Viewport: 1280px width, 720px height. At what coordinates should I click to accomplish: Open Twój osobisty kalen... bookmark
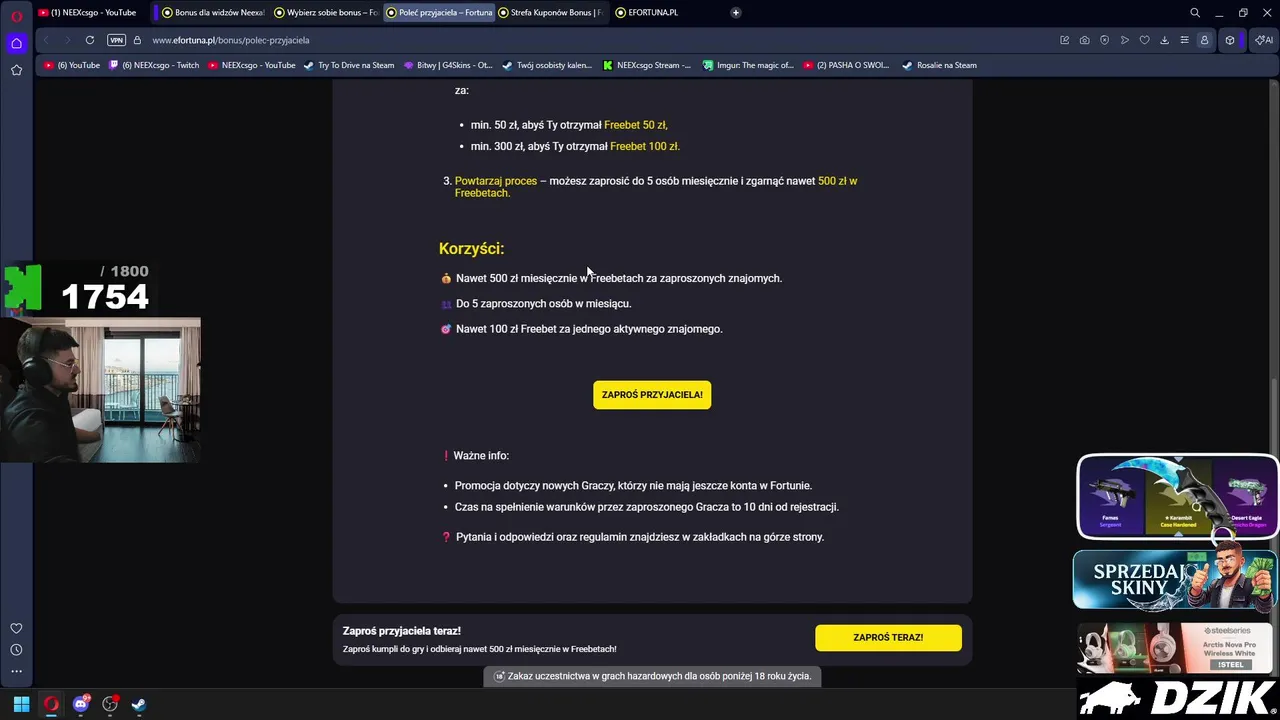coord(547,65)
